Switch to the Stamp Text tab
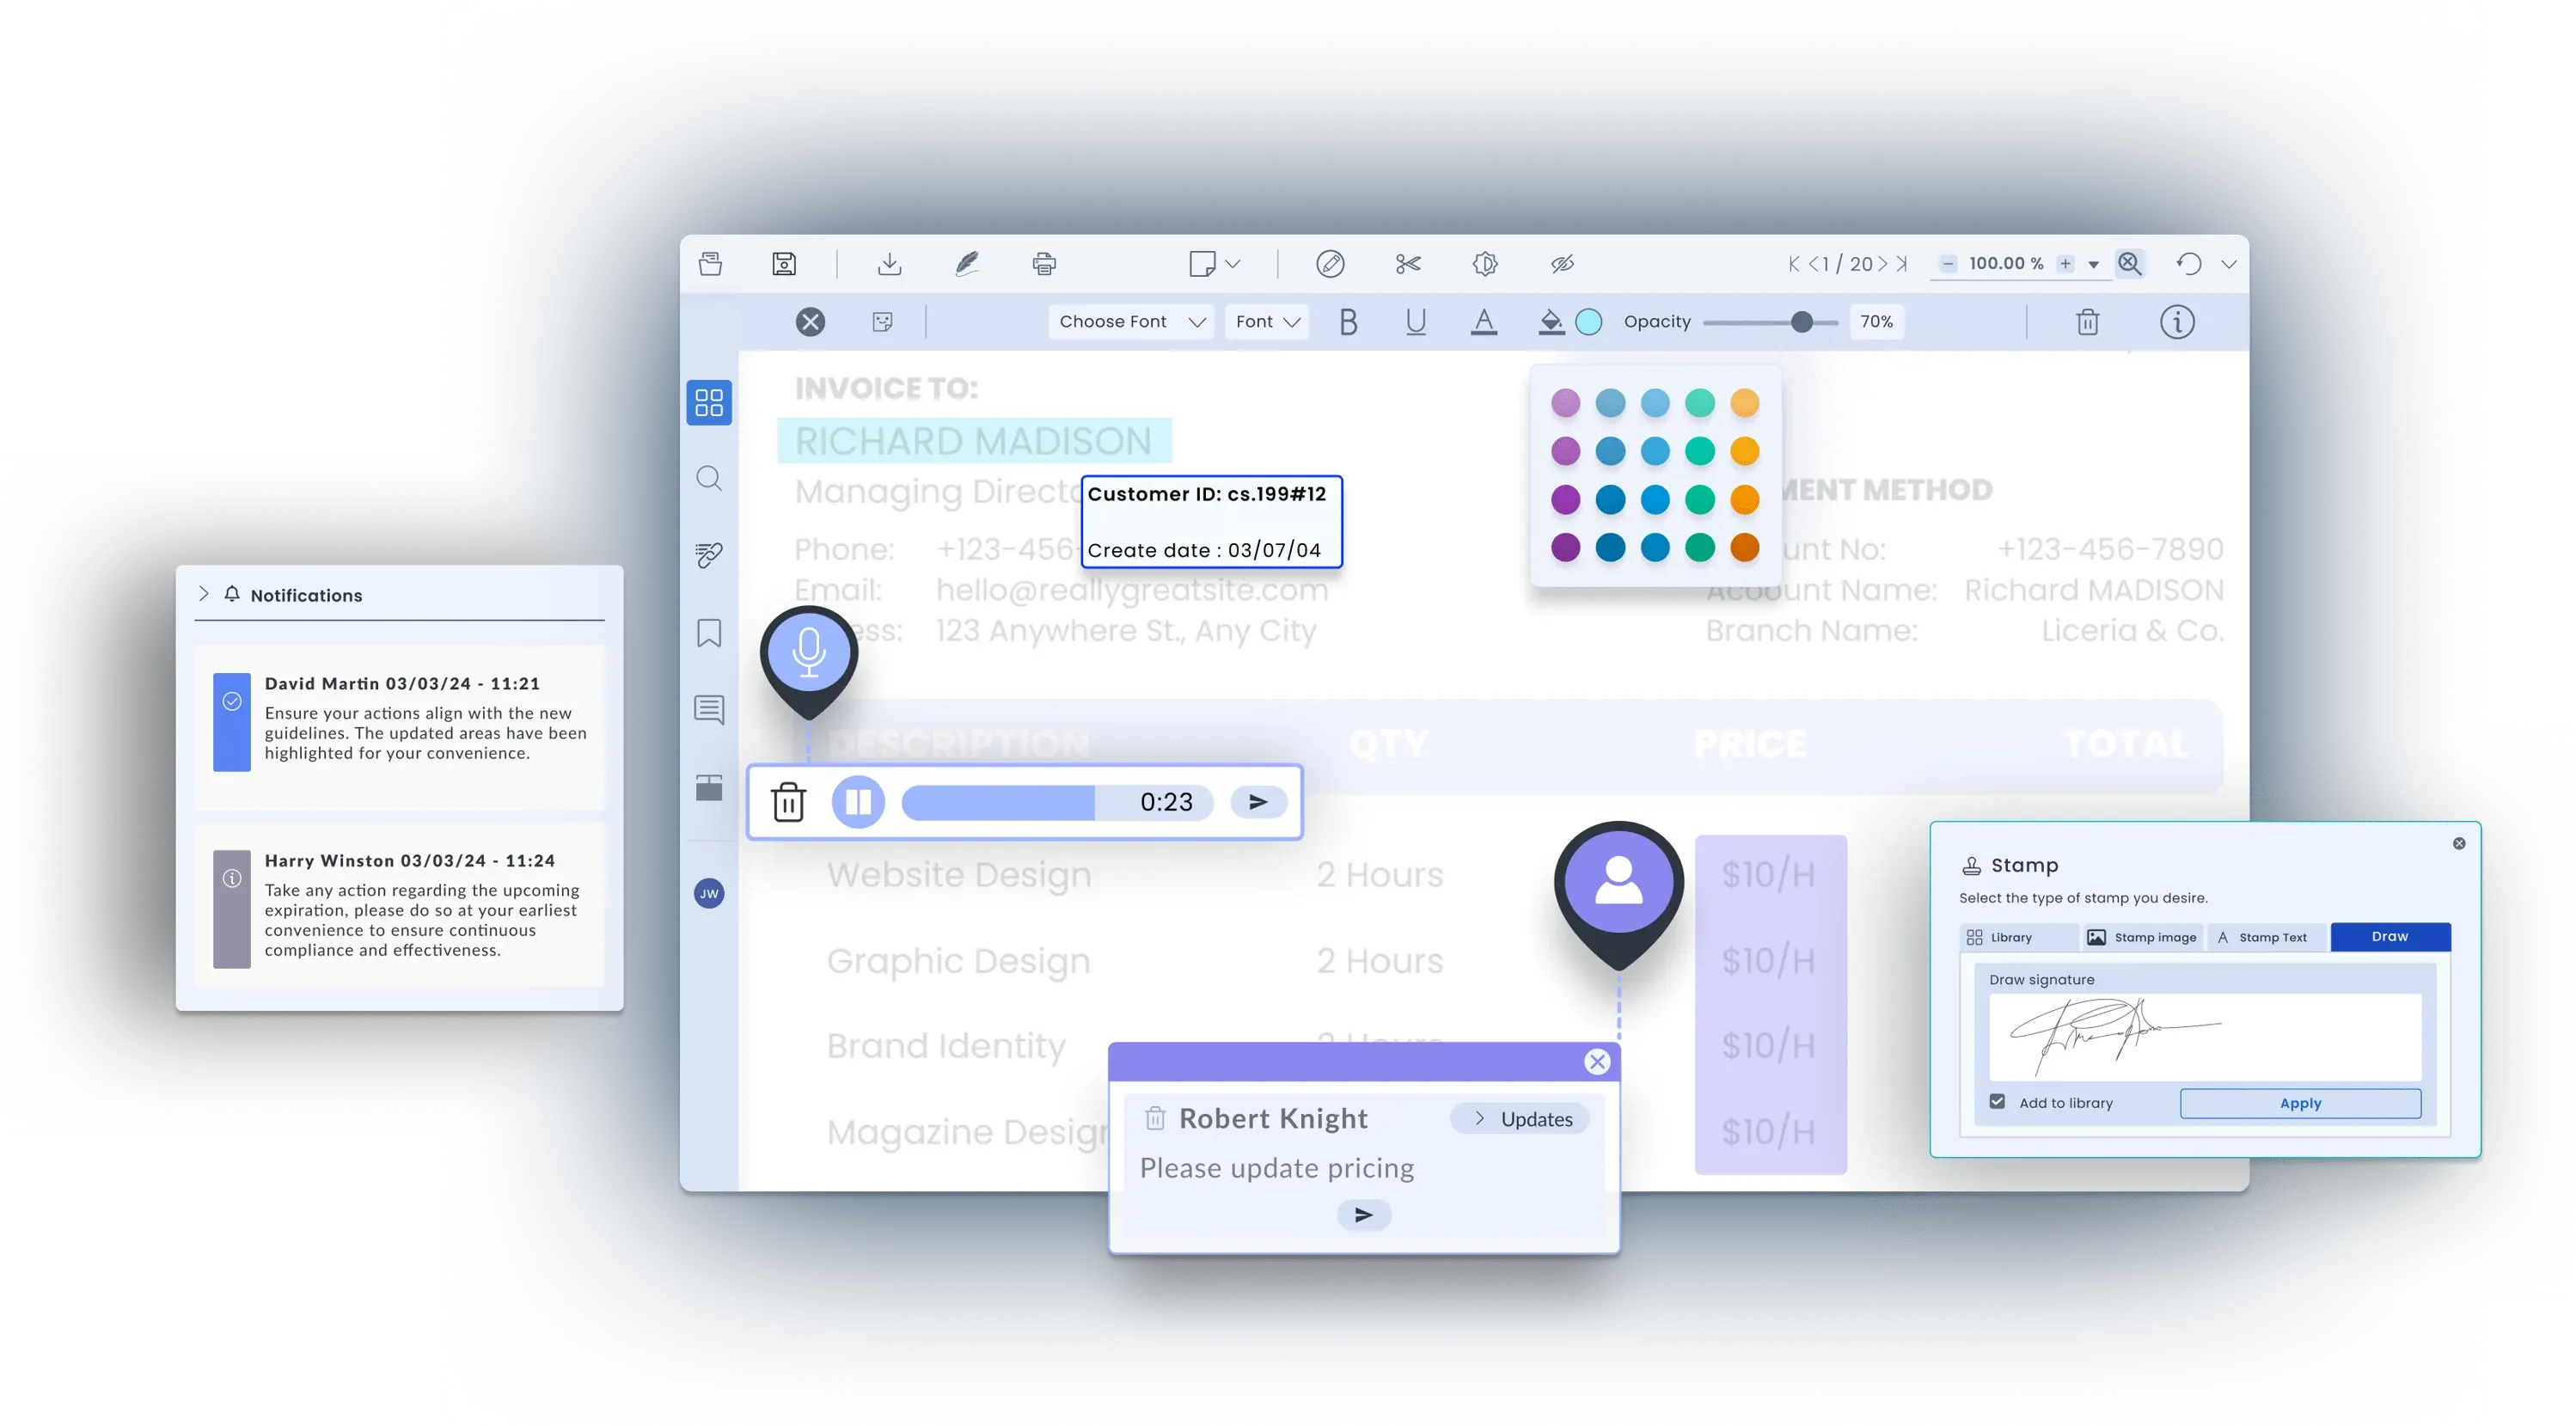 point(2264,937)
